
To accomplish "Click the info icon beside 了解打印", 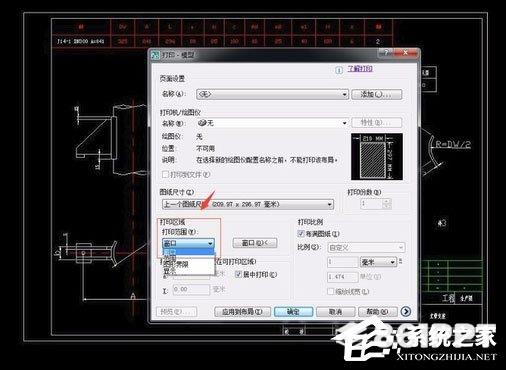I will pyautogui.click(x=339, y=70).
